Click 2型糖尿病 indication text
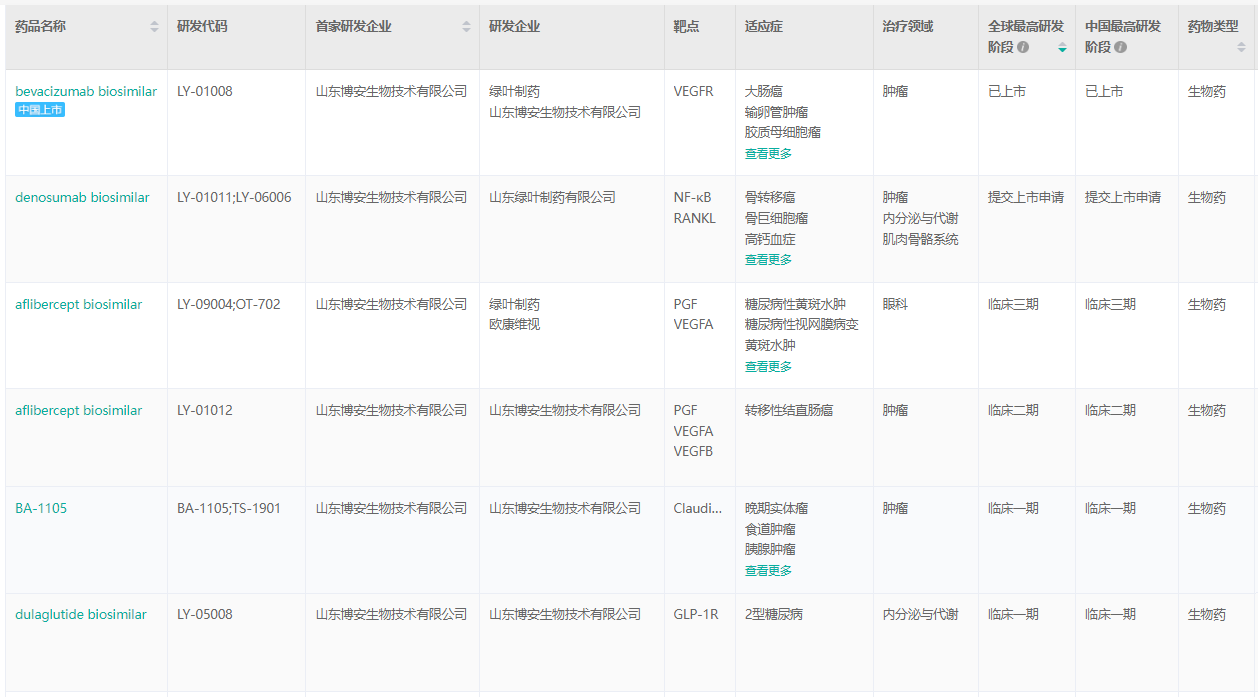Screen dimensions: 1258x697 coord(774,614)
